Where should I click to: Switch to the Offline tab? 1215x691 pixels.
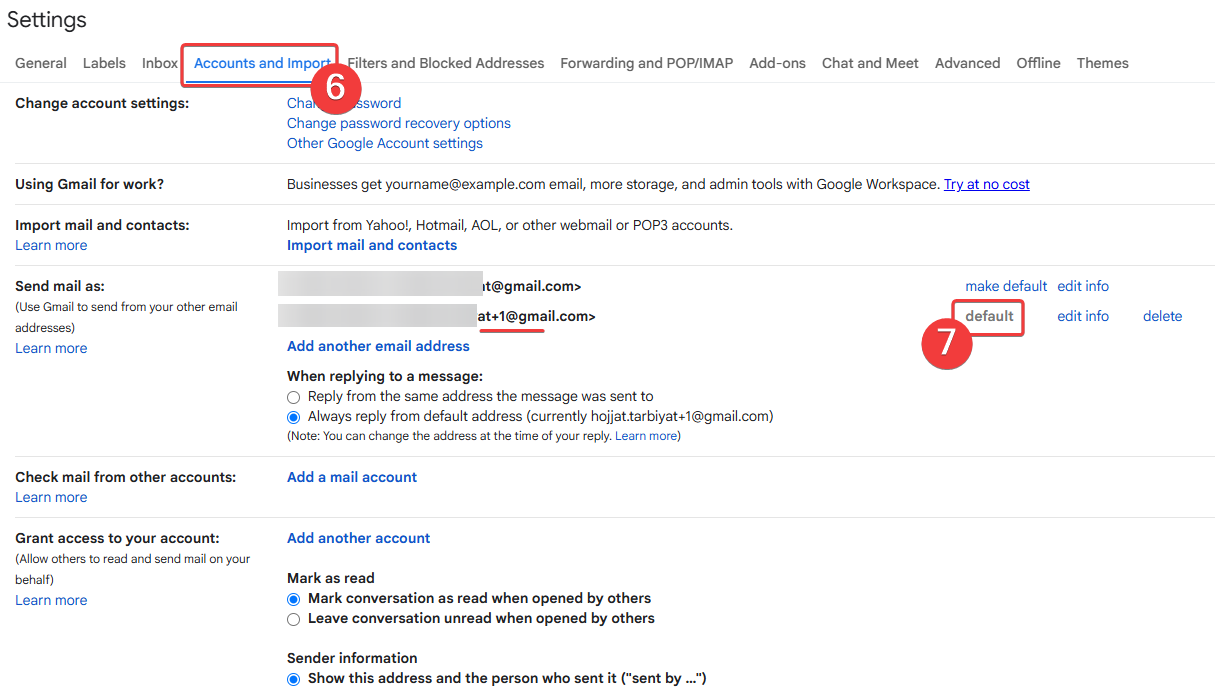click(1038, 63)
